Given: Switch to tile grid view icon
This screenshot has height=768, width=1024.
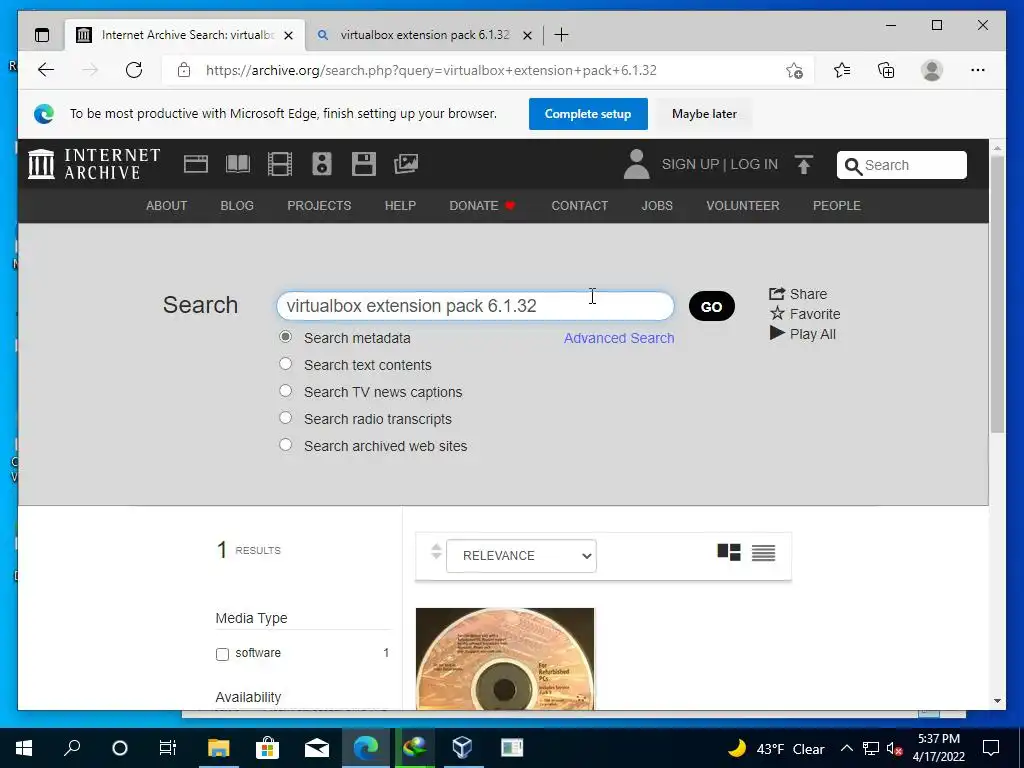Looking at the screenshot, I should (x=729, y=552).
